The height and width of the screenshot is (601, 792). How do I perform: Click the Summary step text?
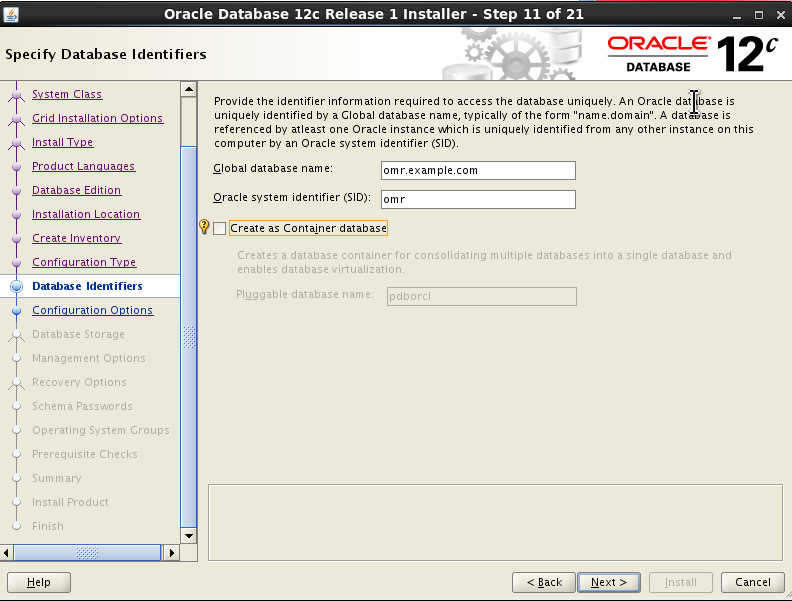coord(57,478)
